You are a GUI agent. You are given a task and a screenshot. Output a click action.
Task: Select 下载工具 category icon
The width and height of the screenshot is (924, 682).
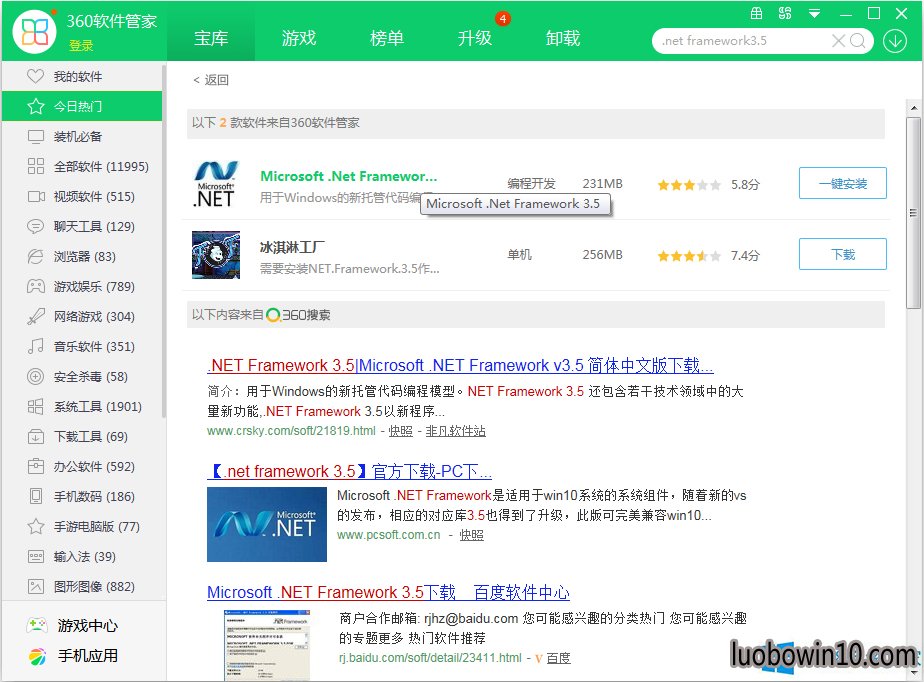[36, 436]
